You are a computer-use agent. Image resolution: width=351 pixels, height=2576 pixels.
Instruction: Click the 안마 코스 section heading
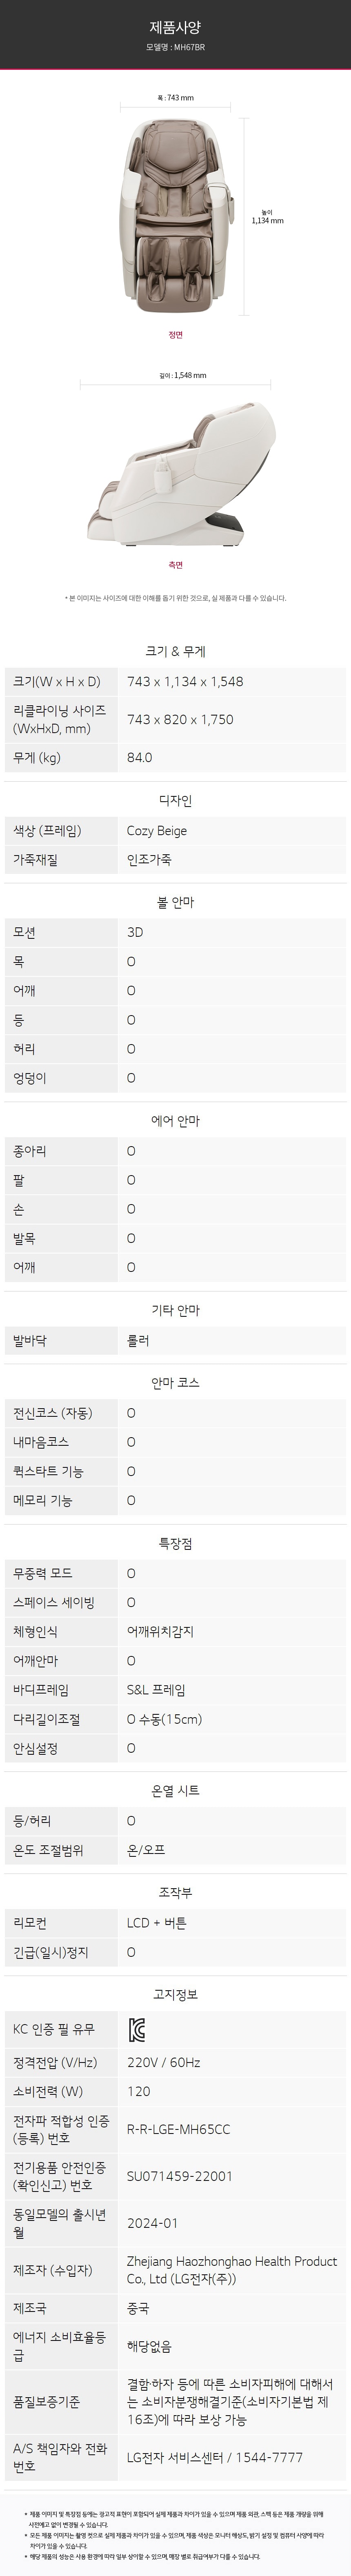(175, 1383)
